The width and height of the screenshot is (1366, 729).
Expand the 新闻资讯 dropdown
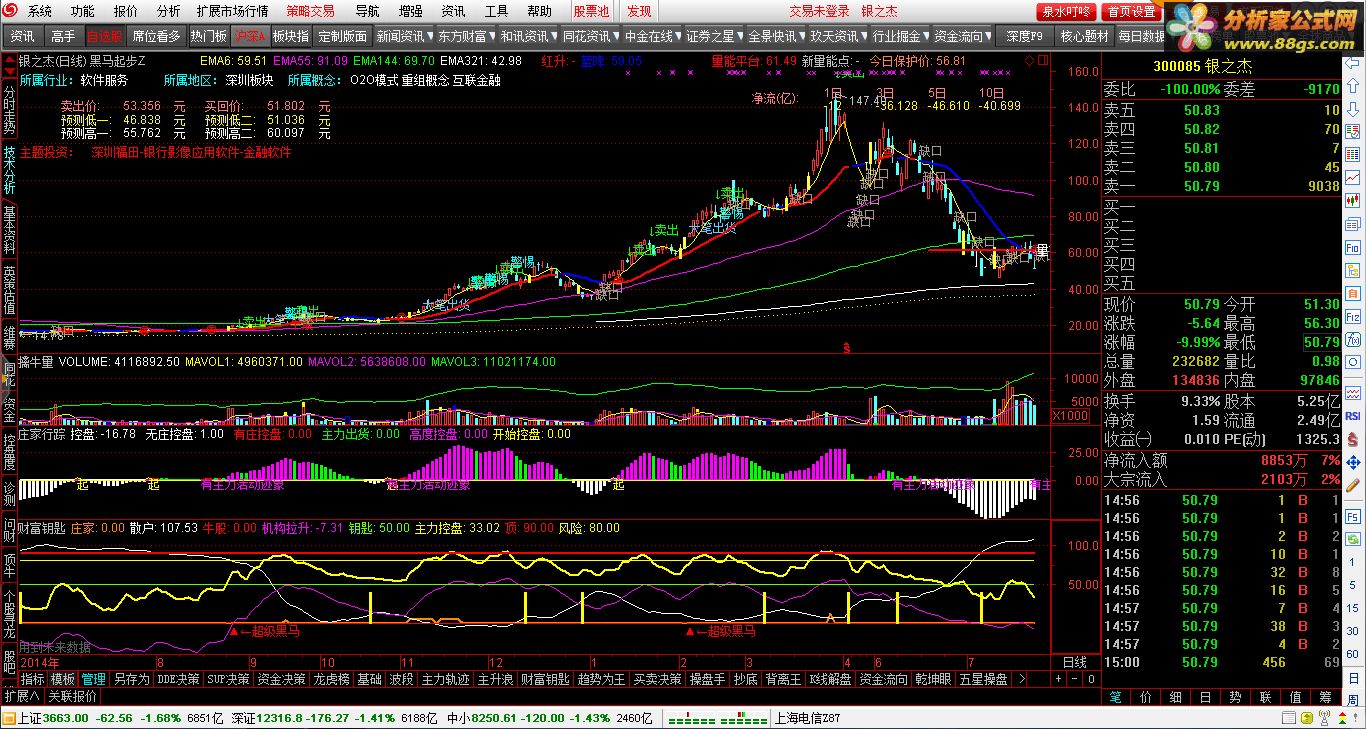pyautogui.click(x=429, y=36)
